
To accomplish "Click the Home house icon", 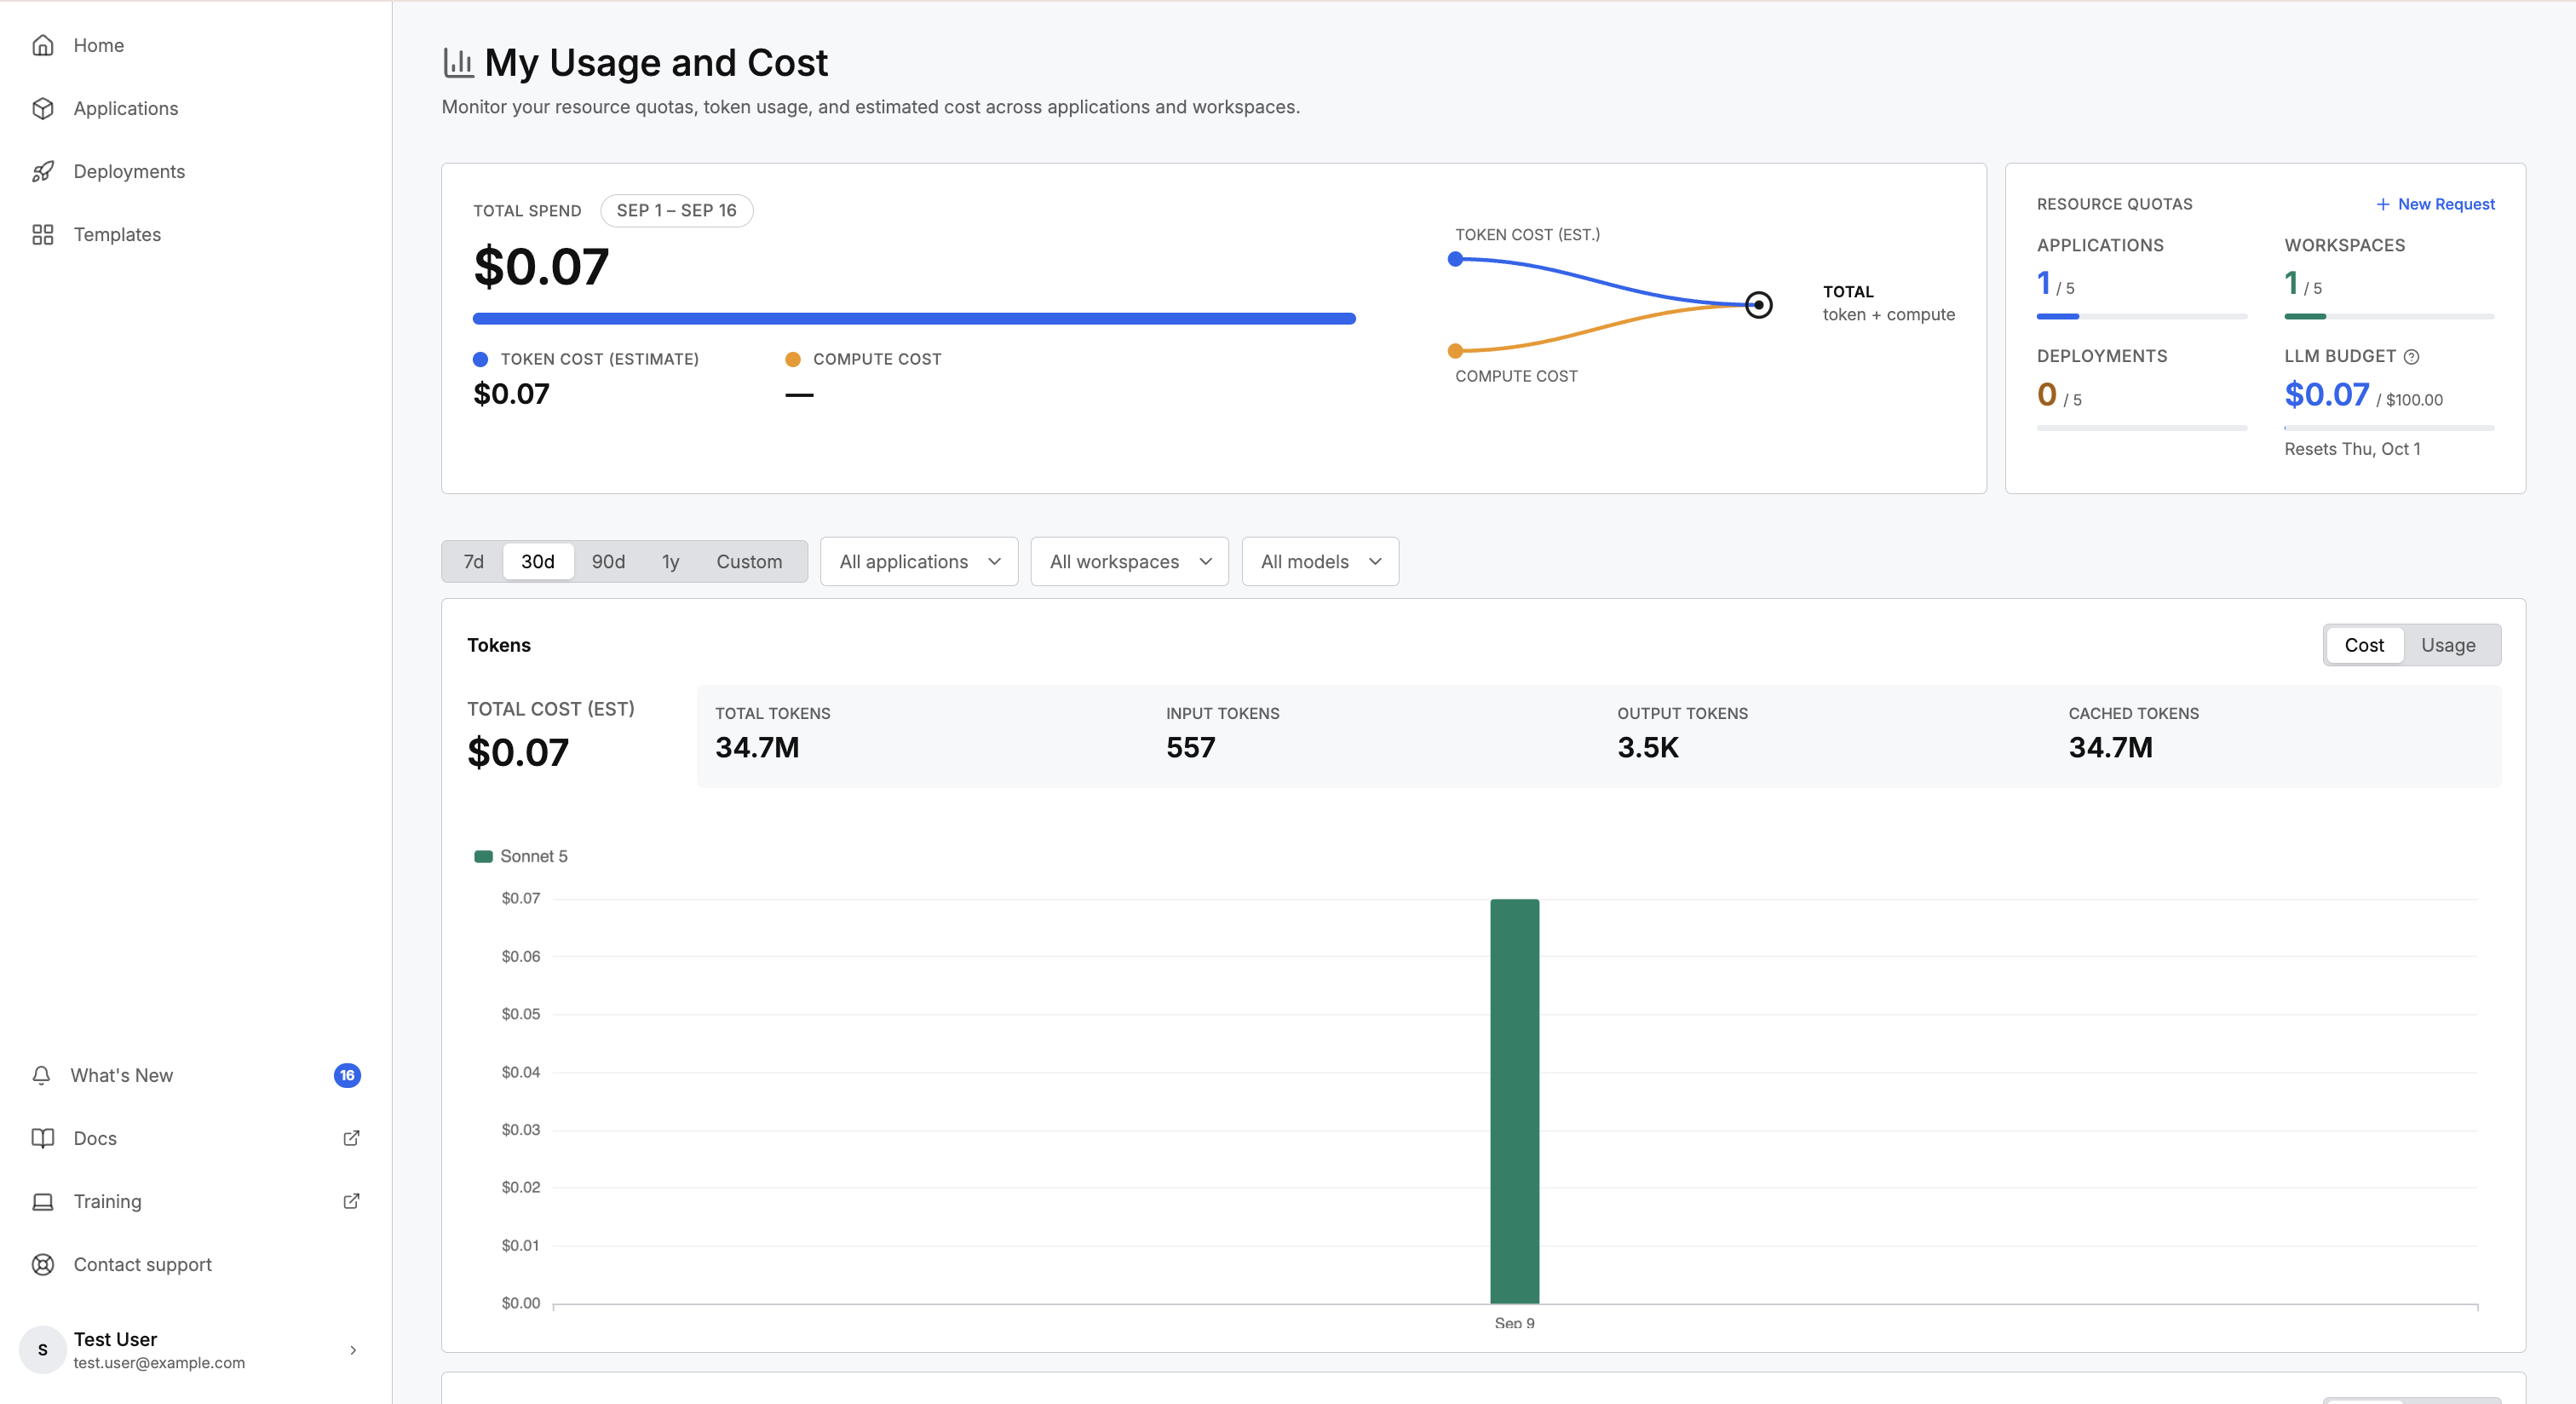I will pyautogui.click(x=42, y=45).
